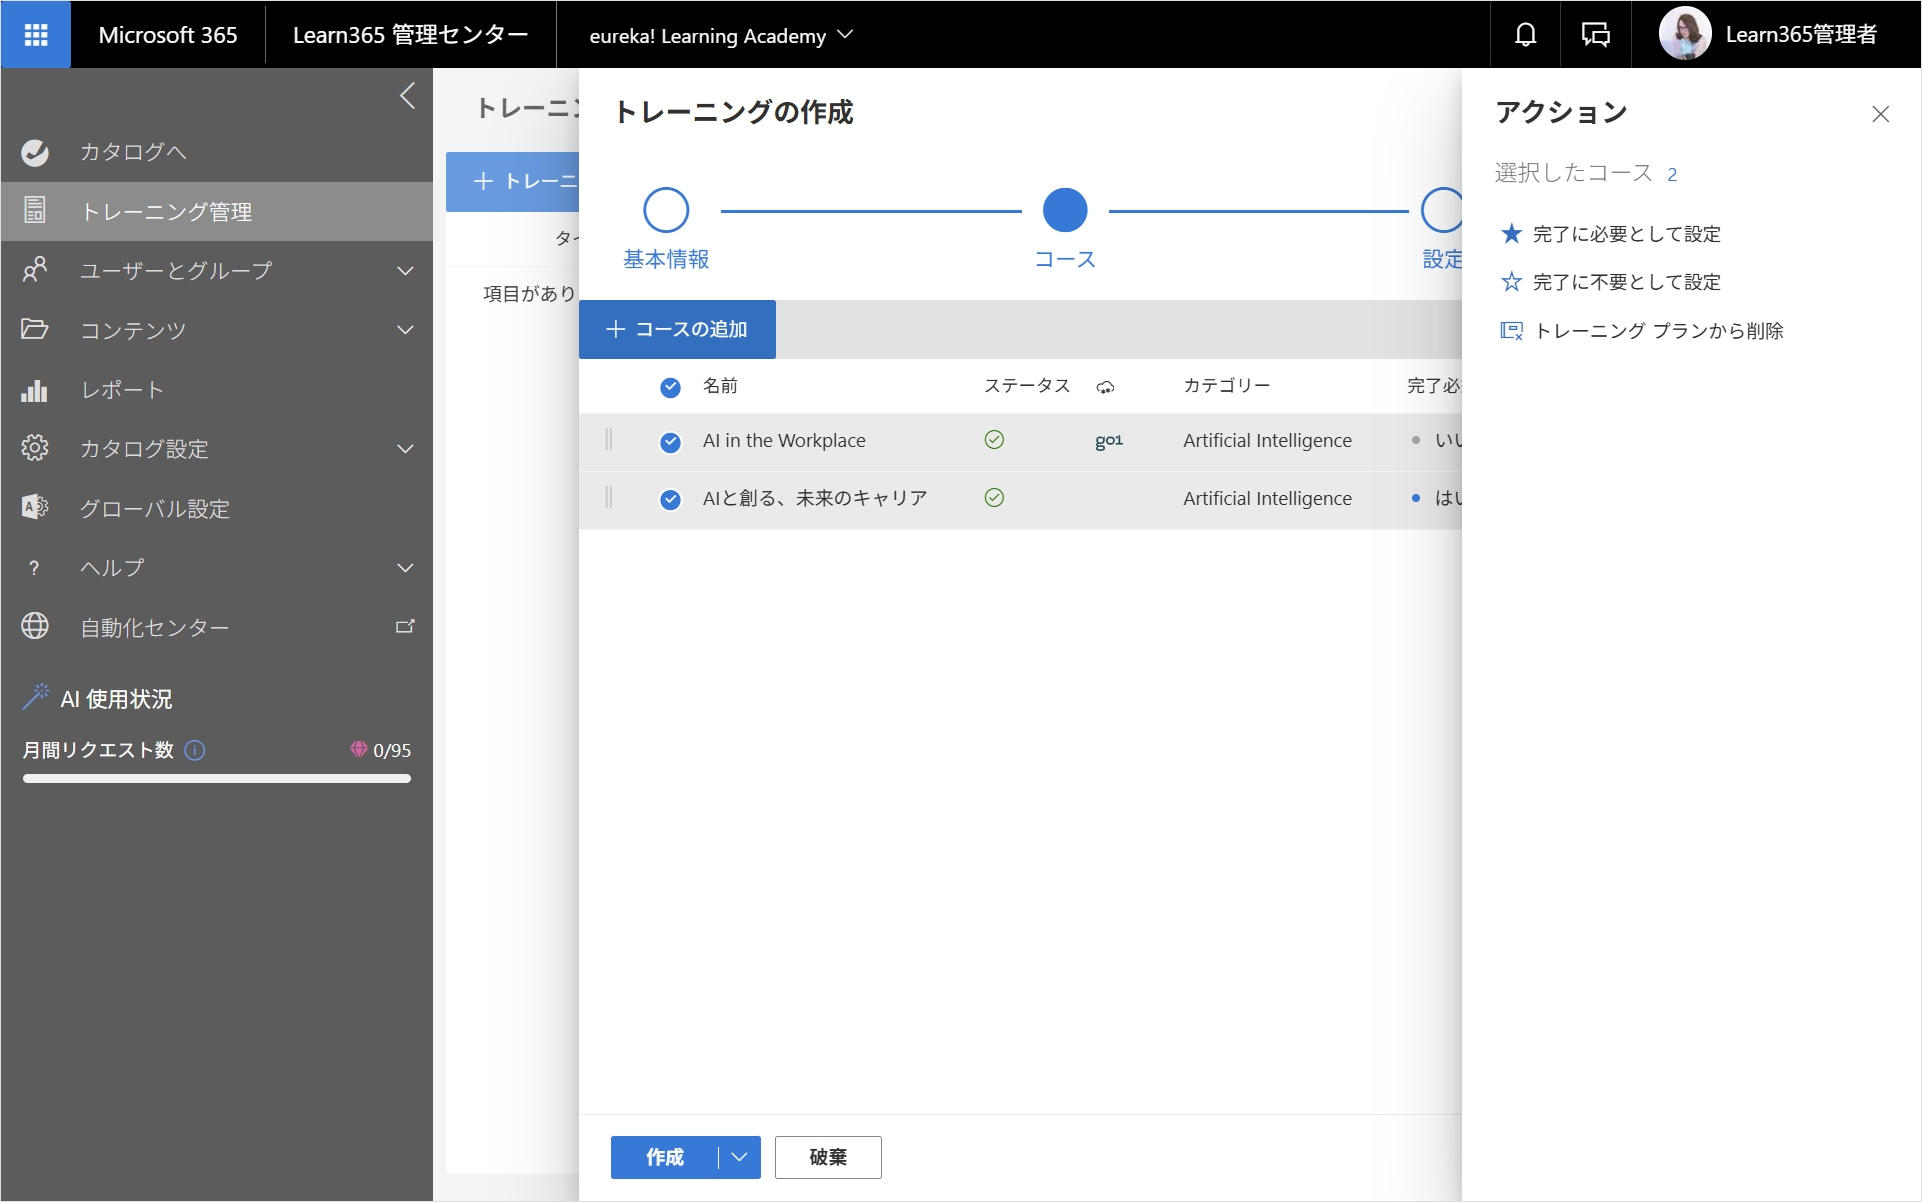Grab the drag handle of AI in the Workplace

(609, 440)
